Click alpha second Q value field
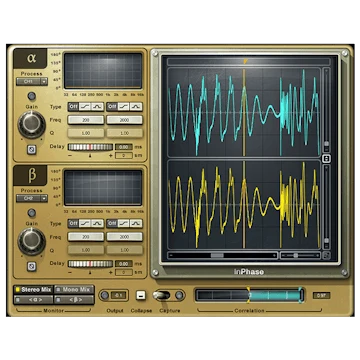The image size is (360, 360). [x=124, y=133]
